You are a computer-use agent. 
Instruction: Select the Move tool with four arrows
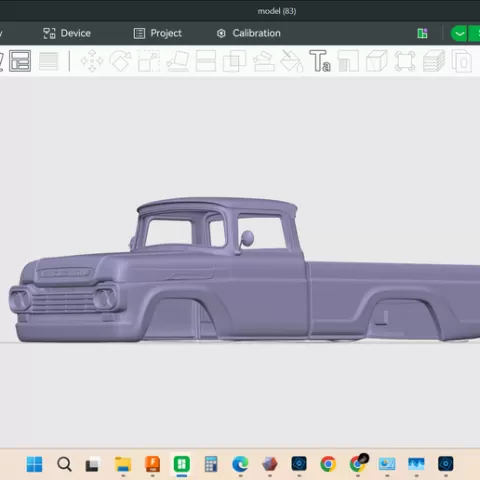pyautogui.click(x=92, y=61)
